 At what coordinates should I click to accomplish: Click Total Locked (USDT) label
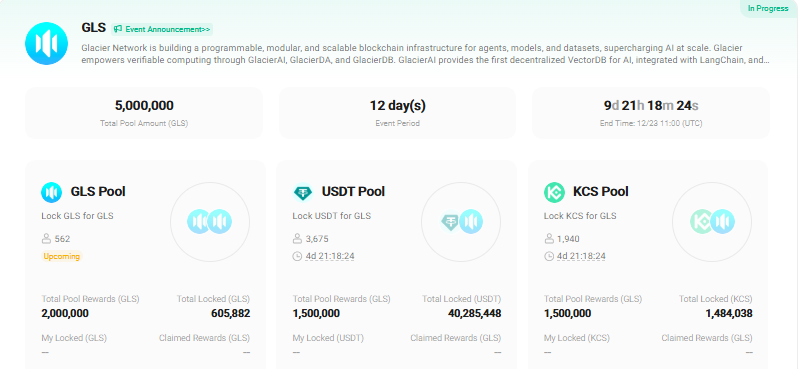[462, 299]
